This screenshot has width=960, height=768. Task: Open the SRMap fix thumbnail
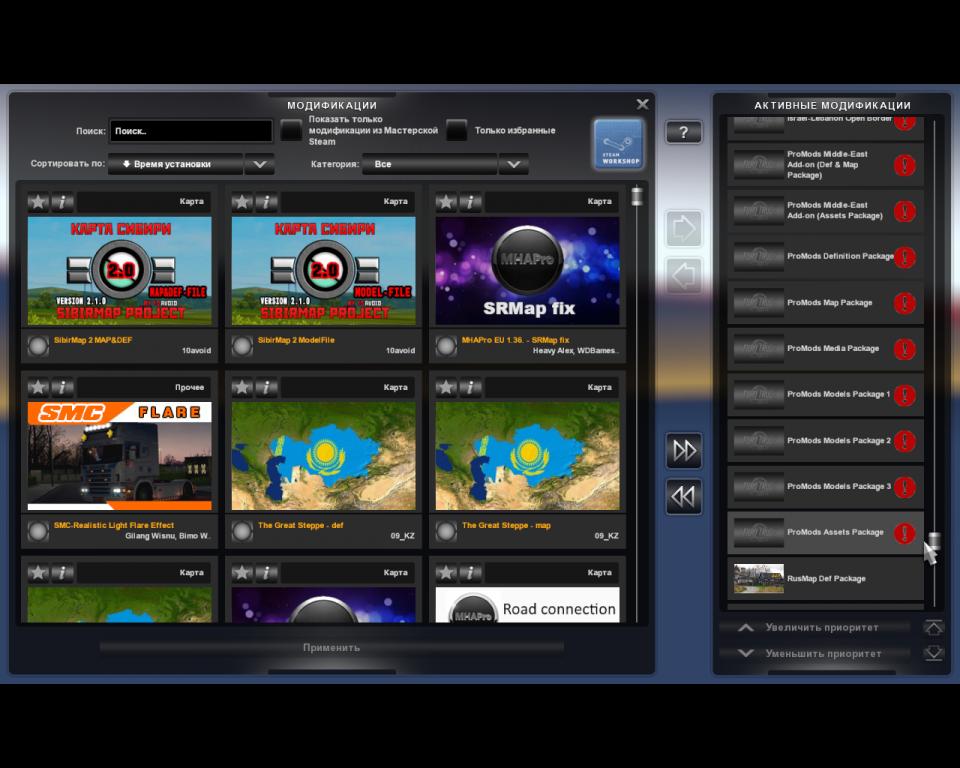[x=527, y=271]
